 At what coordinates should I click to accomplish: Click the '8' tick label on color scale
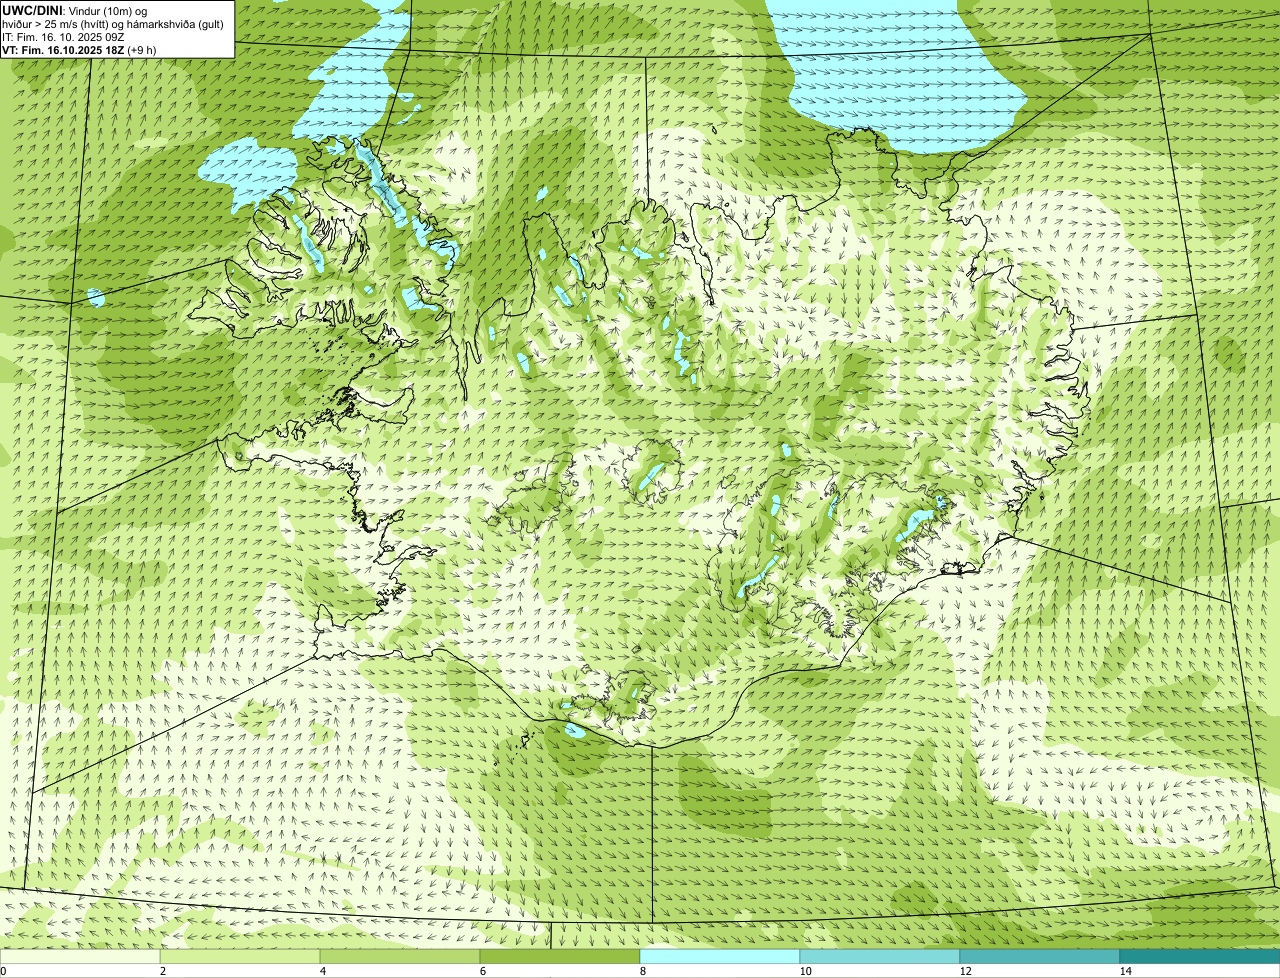[x=642, y=971]
